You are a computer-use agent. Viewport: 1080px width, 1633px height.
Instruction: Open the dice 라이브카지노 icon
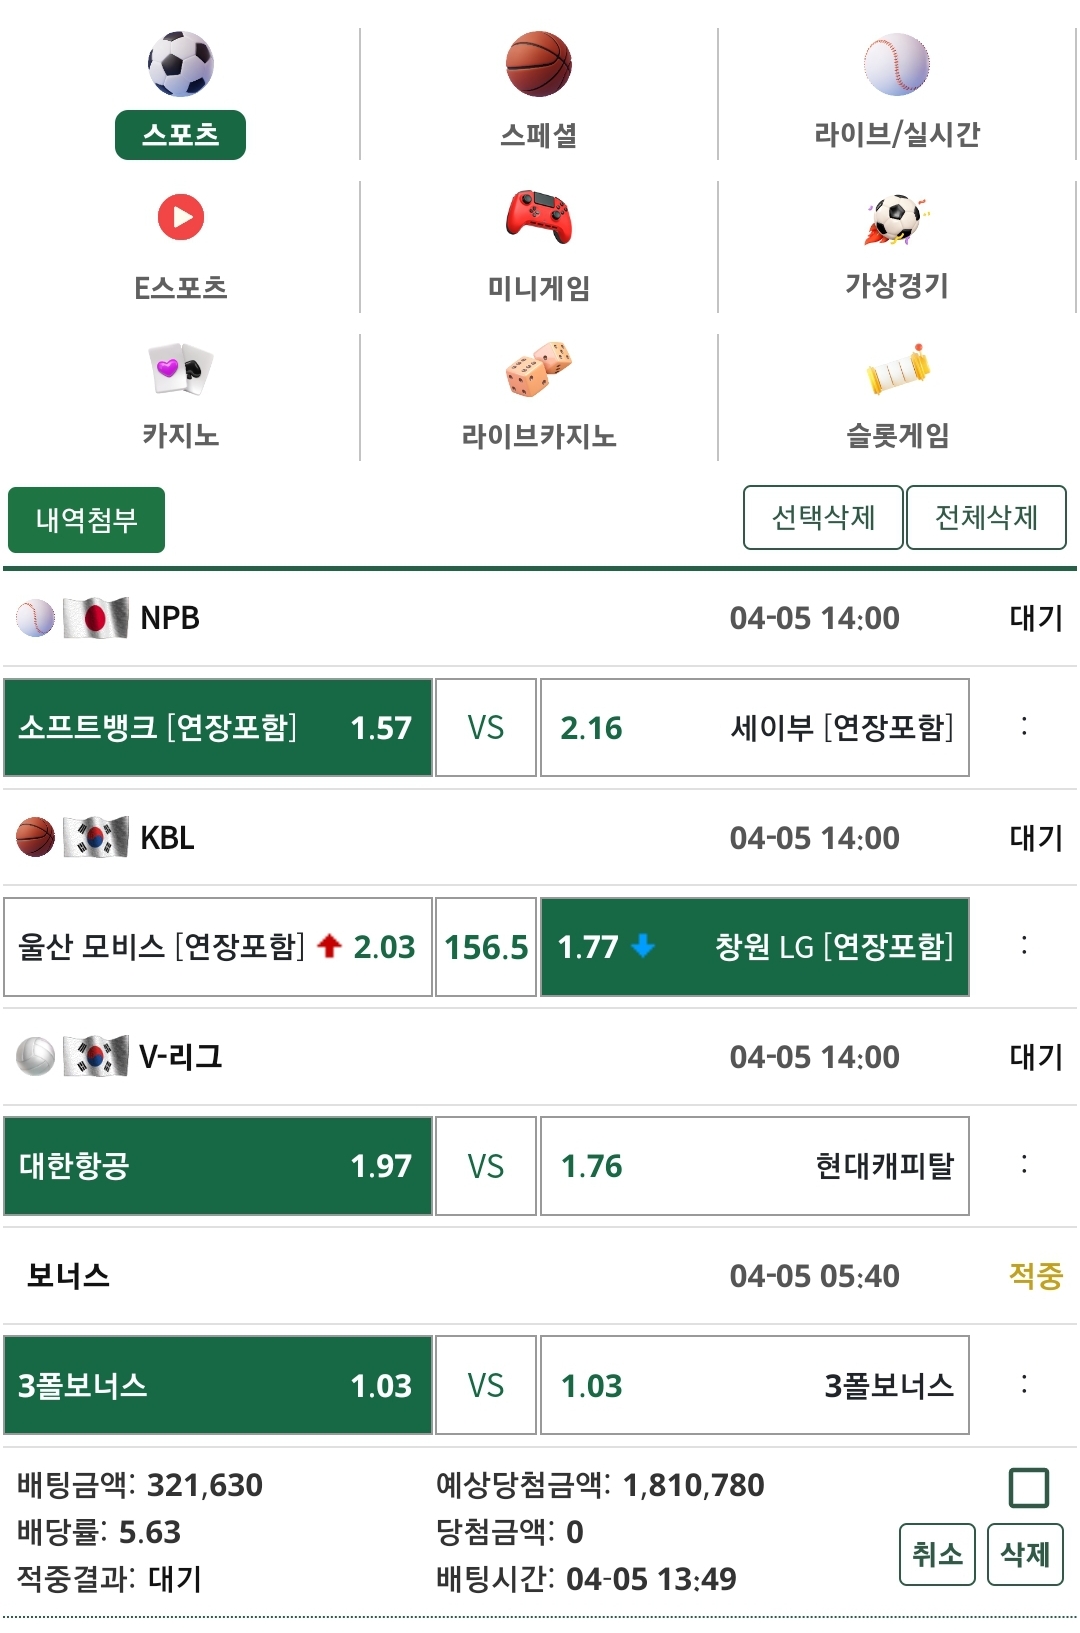coord(538,369)
